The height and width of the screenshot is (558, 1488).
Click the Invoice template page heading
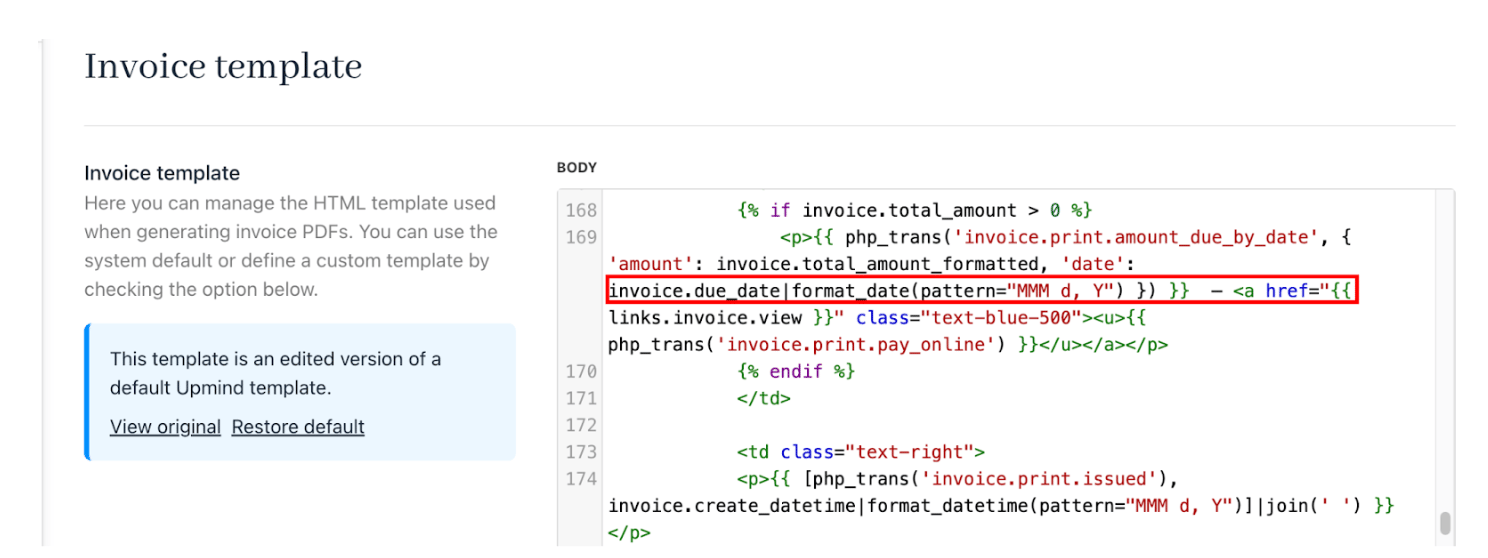point(223,67)
